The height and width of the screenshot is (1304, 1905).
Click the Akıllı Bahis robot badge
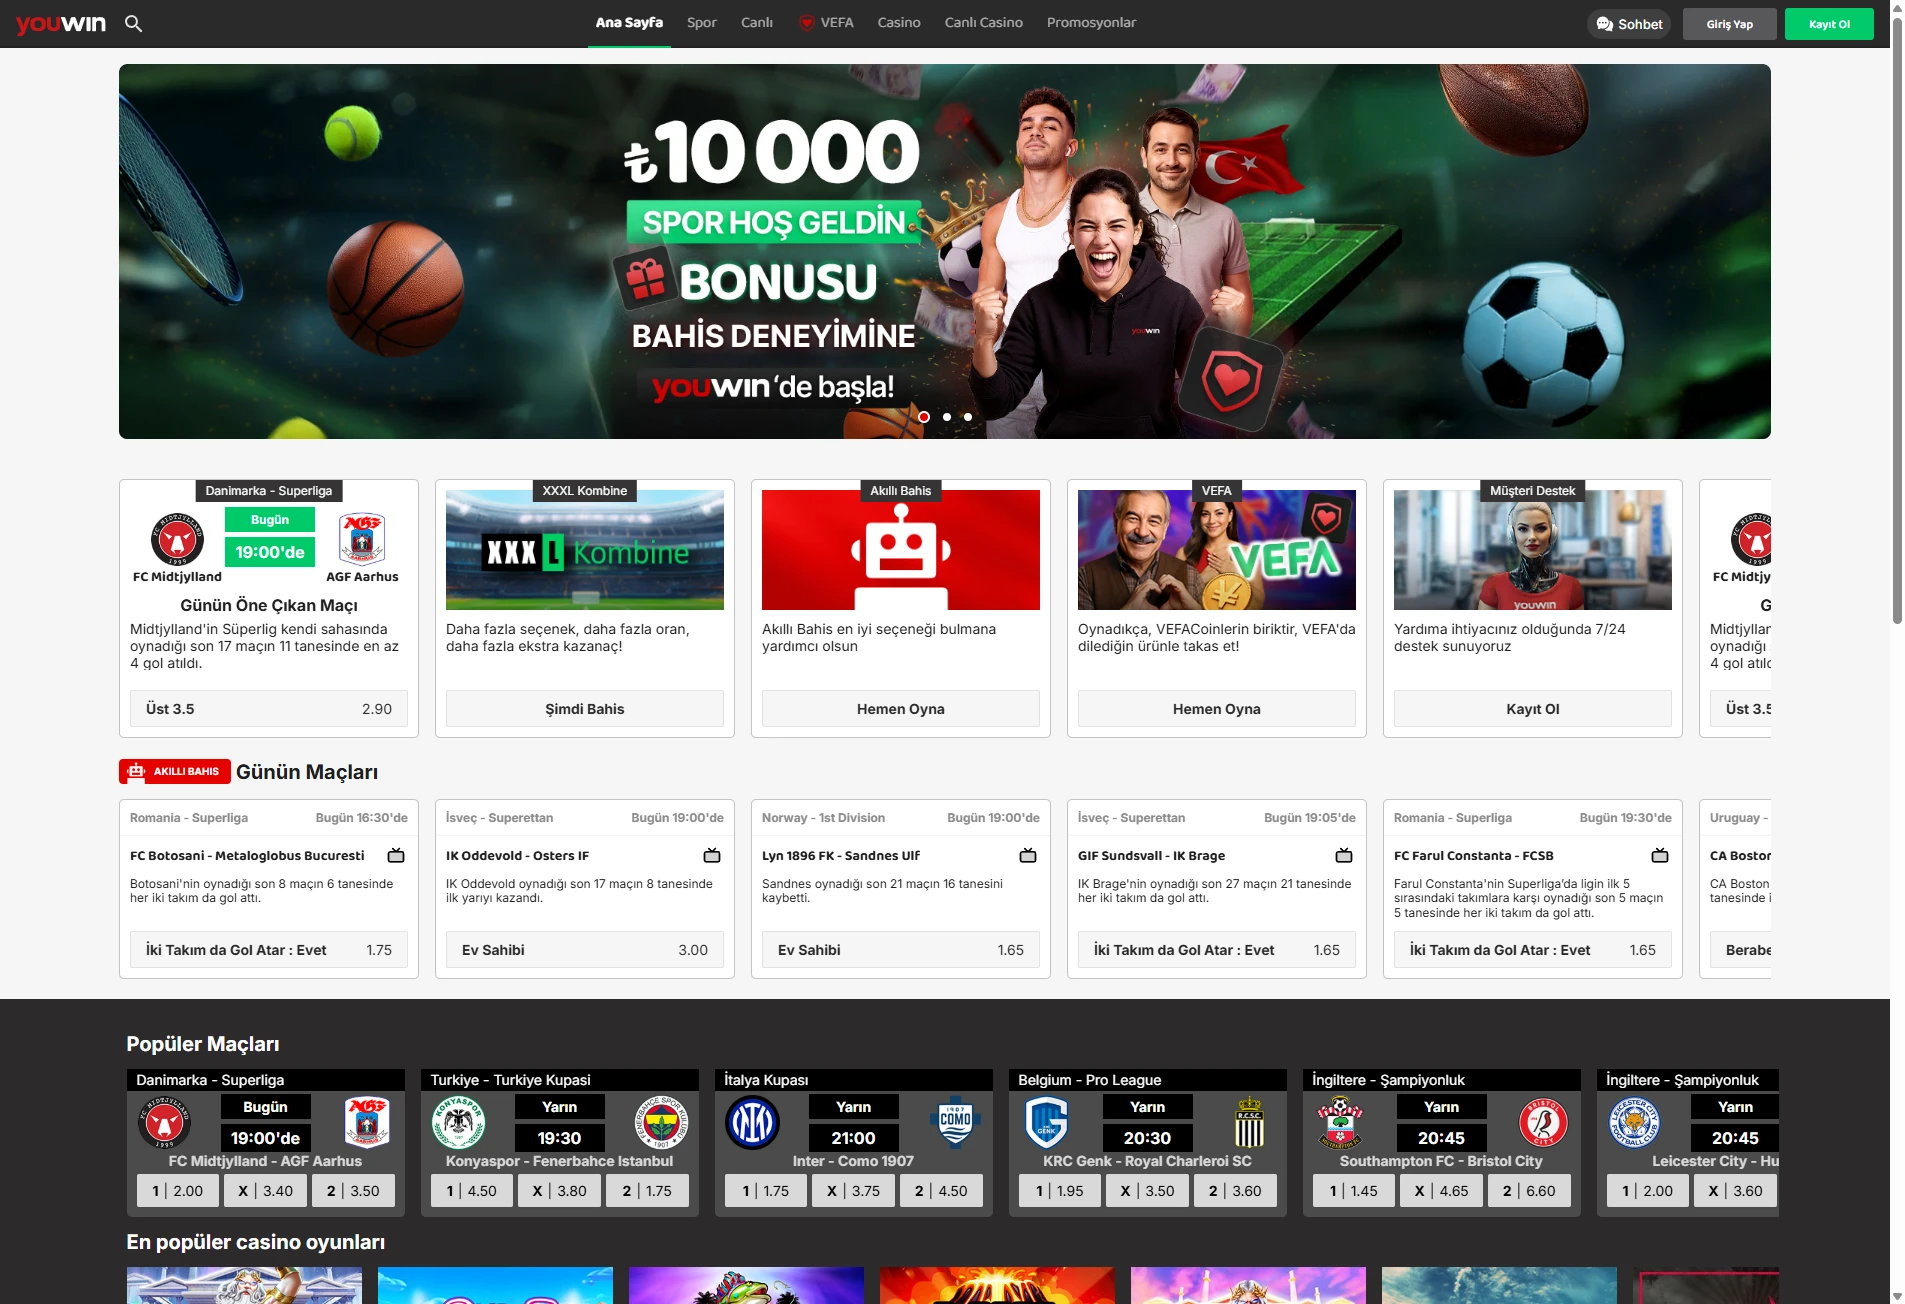coord(175,771)
